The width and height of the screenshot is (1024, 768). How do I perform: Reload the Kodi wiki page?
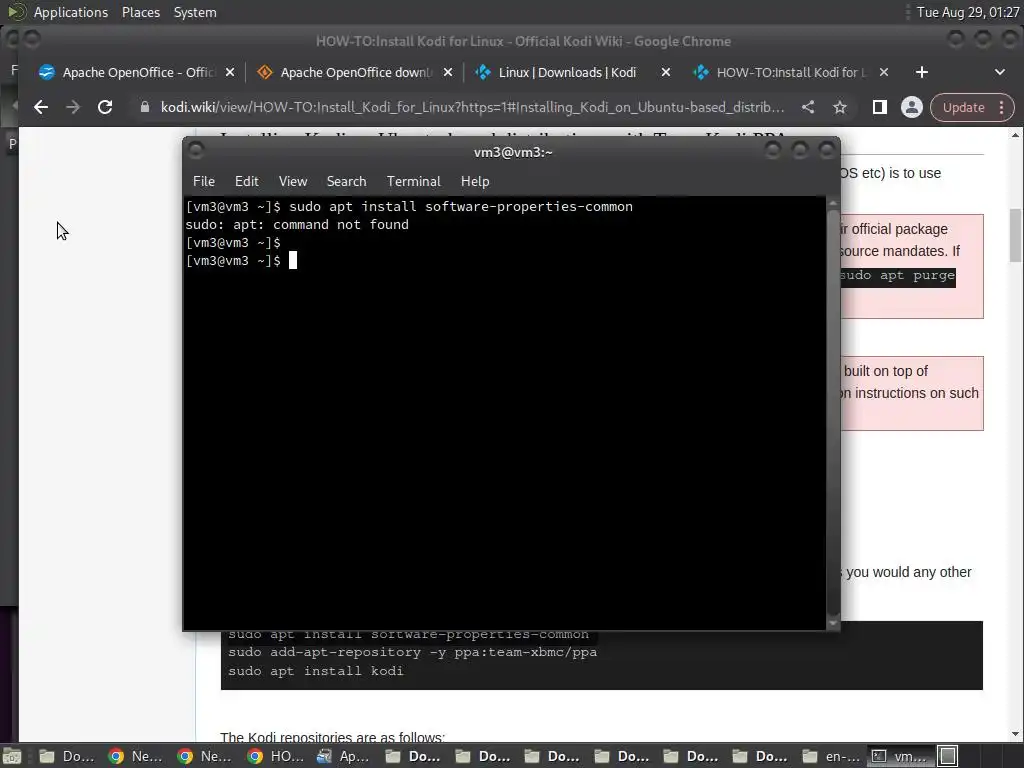click(x=104, y=107)
